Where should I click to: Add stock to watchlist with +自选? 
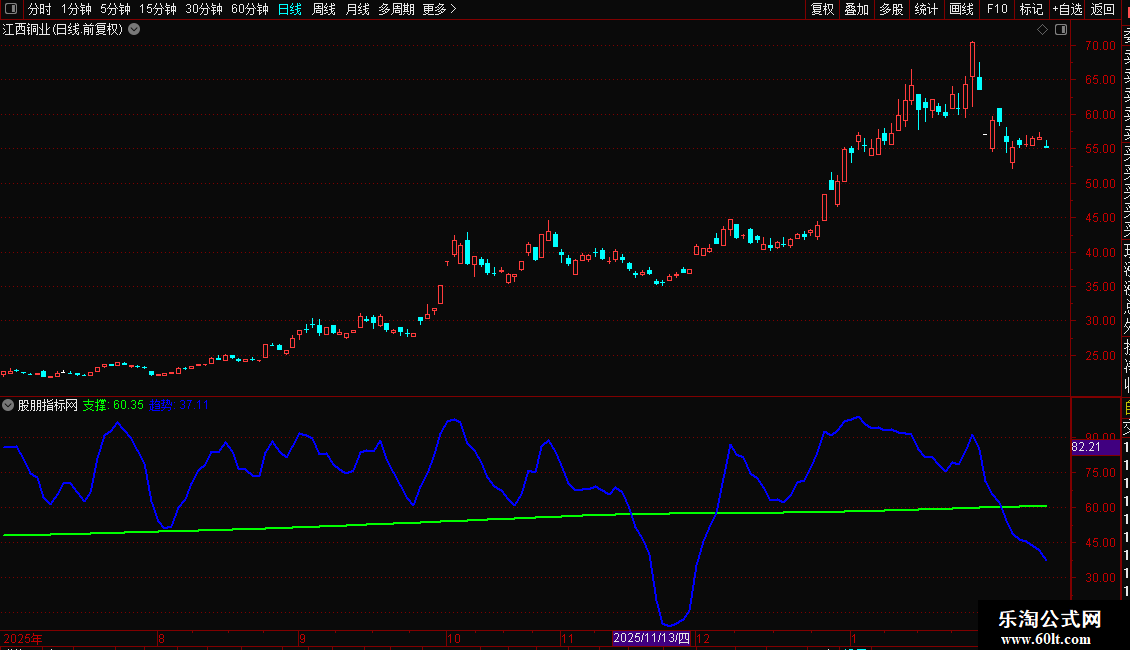[1067, 9]
